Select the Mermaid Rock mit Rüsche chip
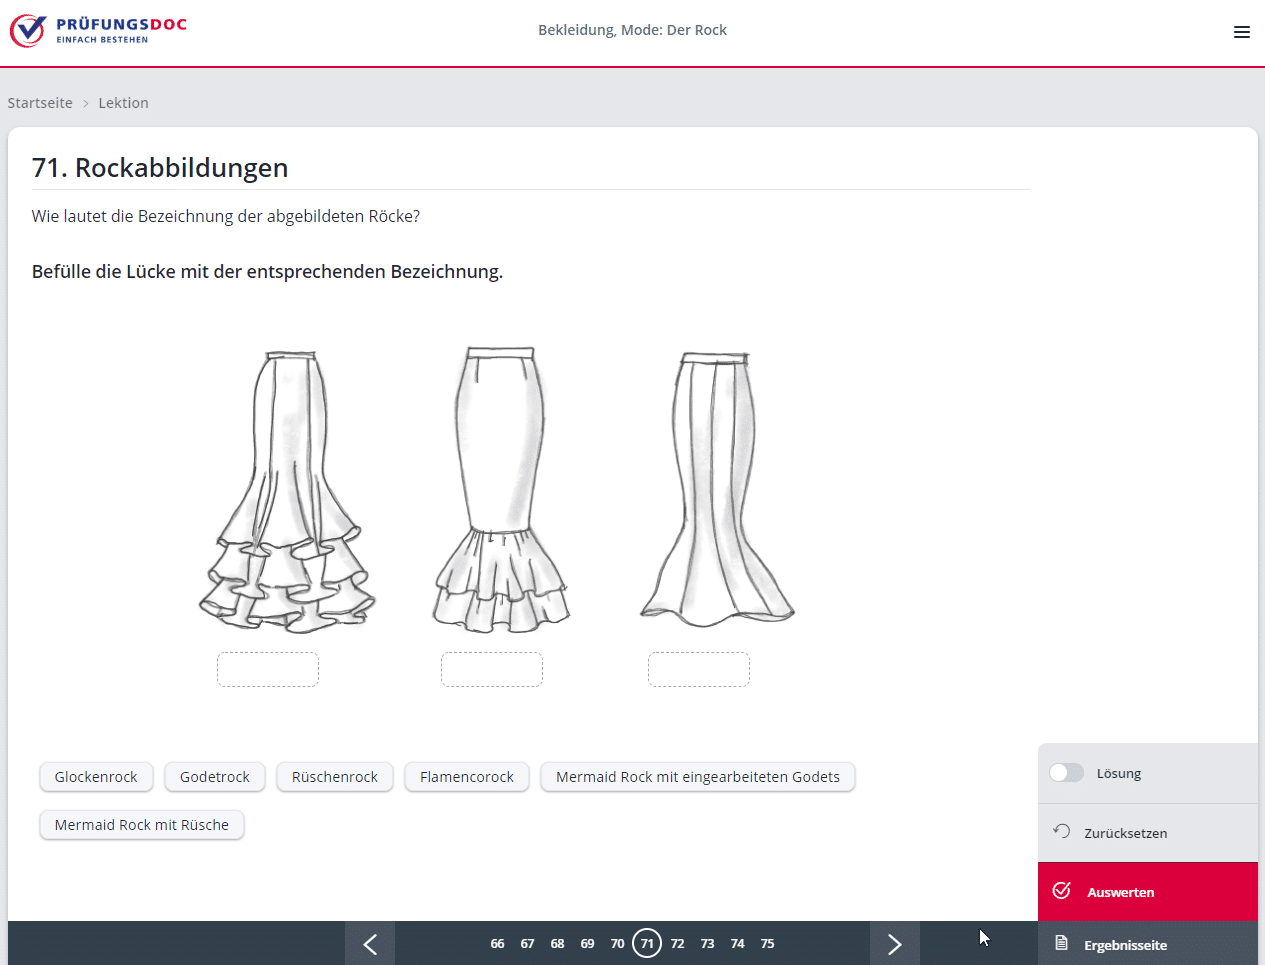 click(142, 825)
